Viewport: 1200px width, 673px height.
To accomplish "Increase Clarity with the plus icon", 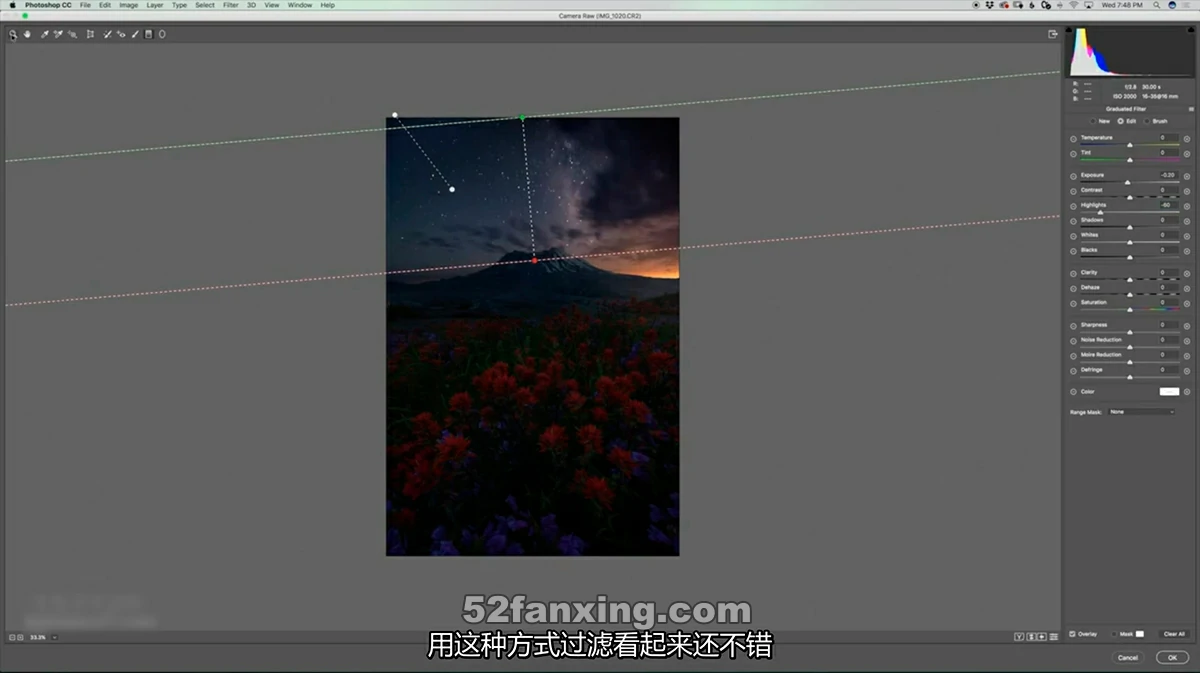I will click(x=1187, y=273).
